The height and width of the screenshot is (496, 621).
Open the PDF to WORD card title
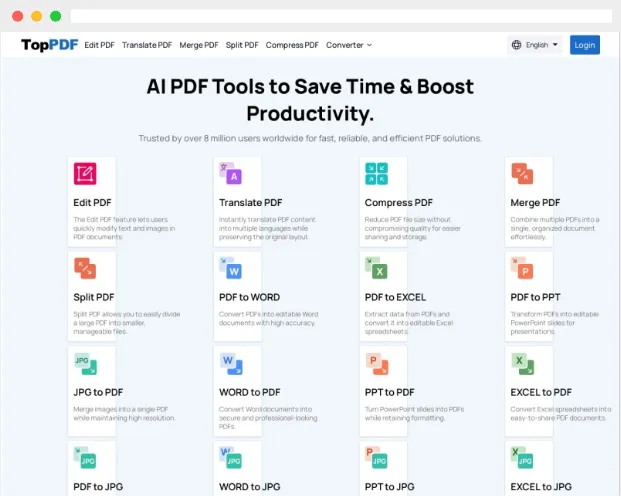[x=250, y=297]
